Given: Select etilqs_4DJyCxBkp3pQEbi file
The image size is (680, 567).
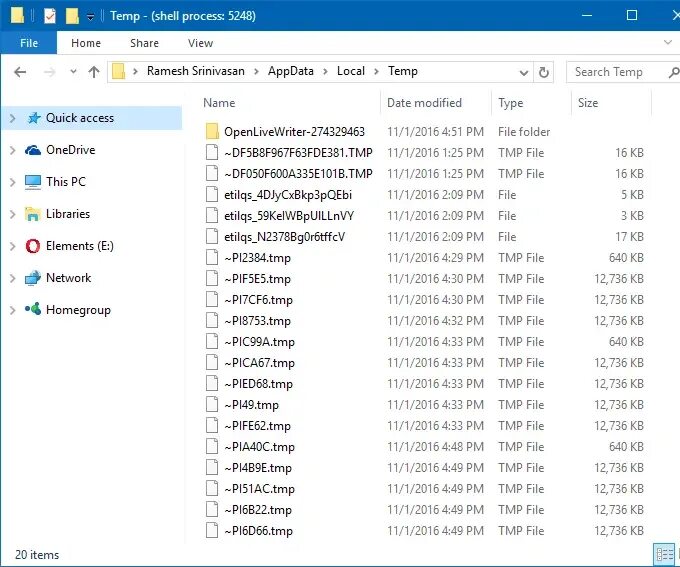Looking at the screenshot, I should [x=288, y=195].
